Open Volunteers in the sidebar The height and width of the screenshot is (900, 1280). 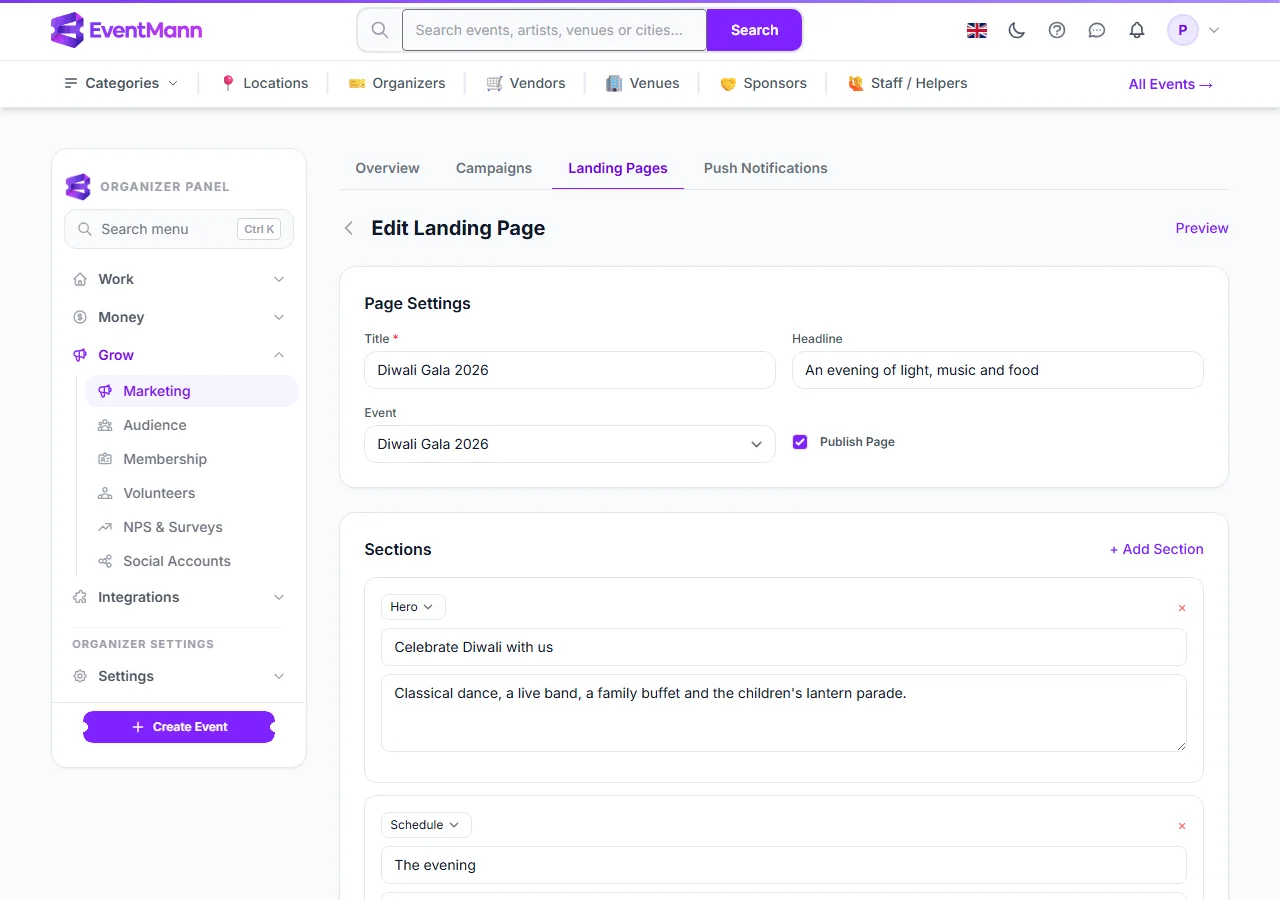tap(191, 493)
